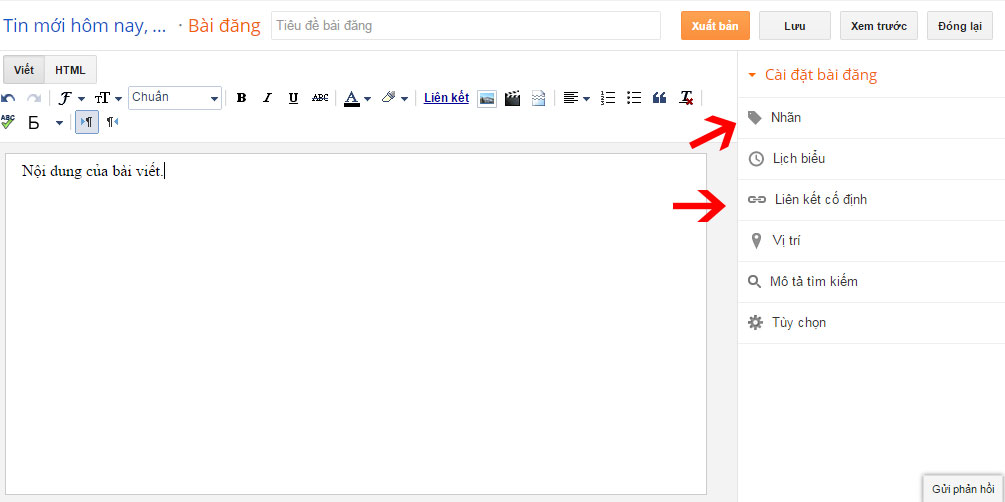The width and height of the screenshot is (1005, 502).
Task: Run the spell check
Action: coord(8,122)
